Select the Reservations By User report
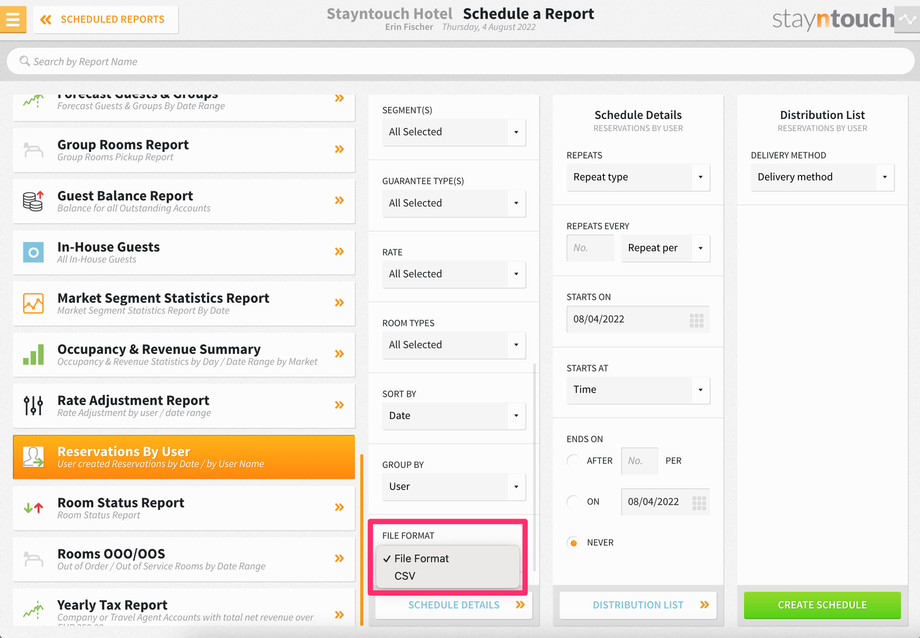920x638 pixels. (x=184, y=457)
